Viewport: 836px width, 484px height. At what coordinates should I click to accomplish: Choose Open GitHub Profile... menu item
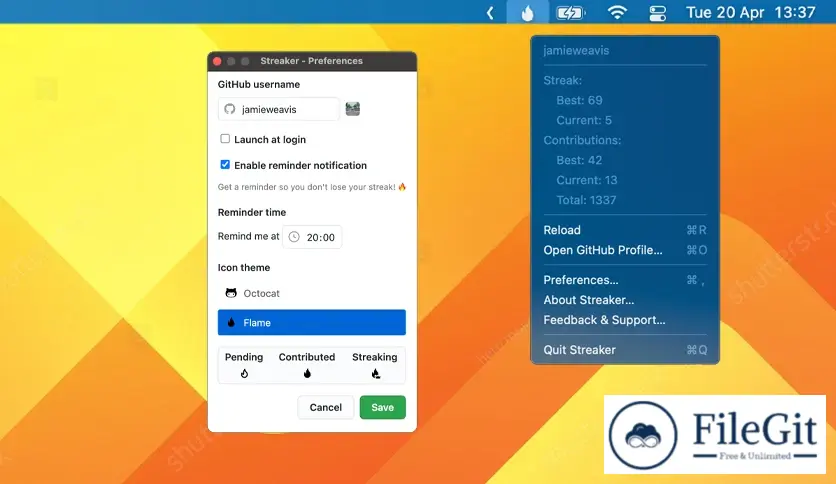(x=625, y=250)
